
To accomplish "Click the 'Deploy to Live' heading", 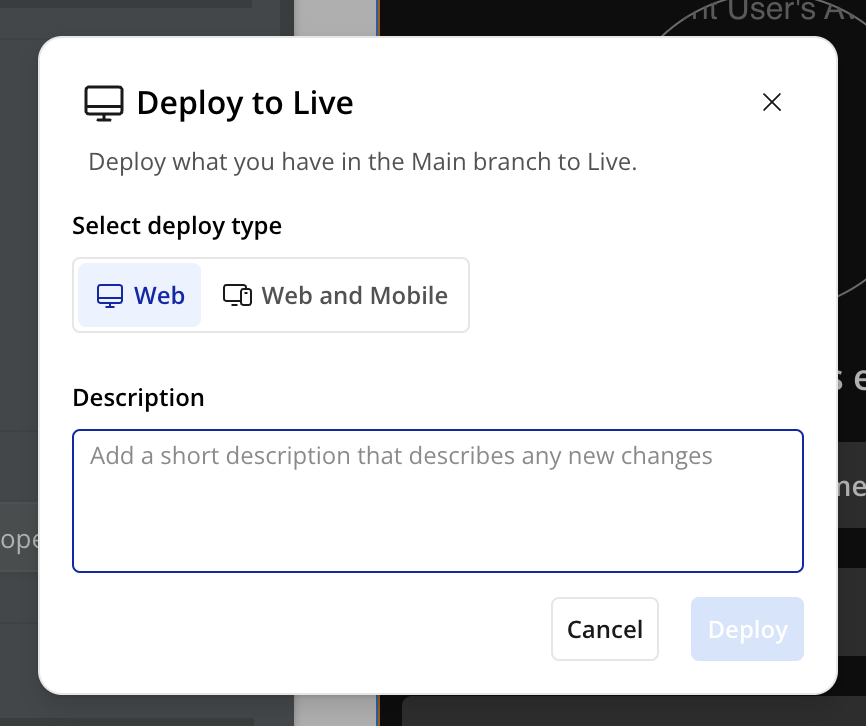I will (245, 103).
